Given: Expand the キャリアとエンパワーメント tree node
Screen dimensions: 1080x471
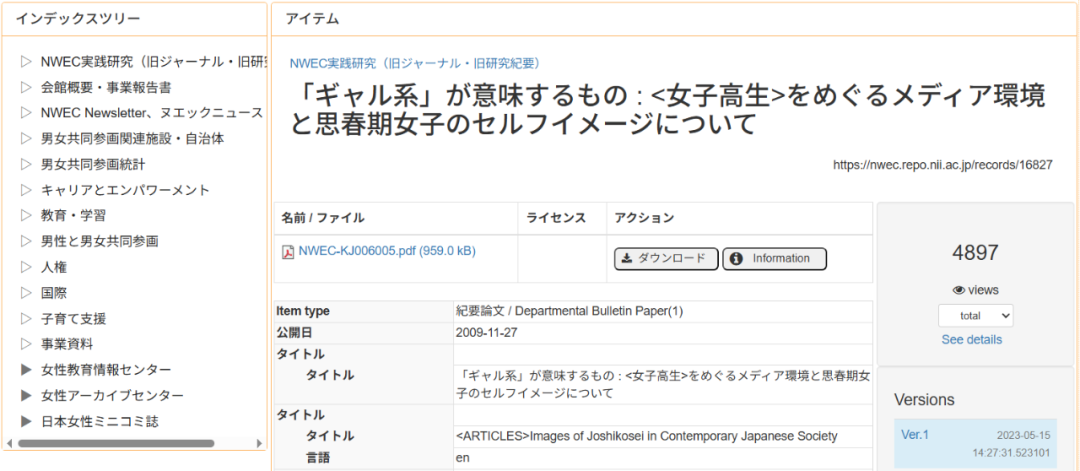Looking at the screenshot, I should pyautogui.click(x=27, y=190).
